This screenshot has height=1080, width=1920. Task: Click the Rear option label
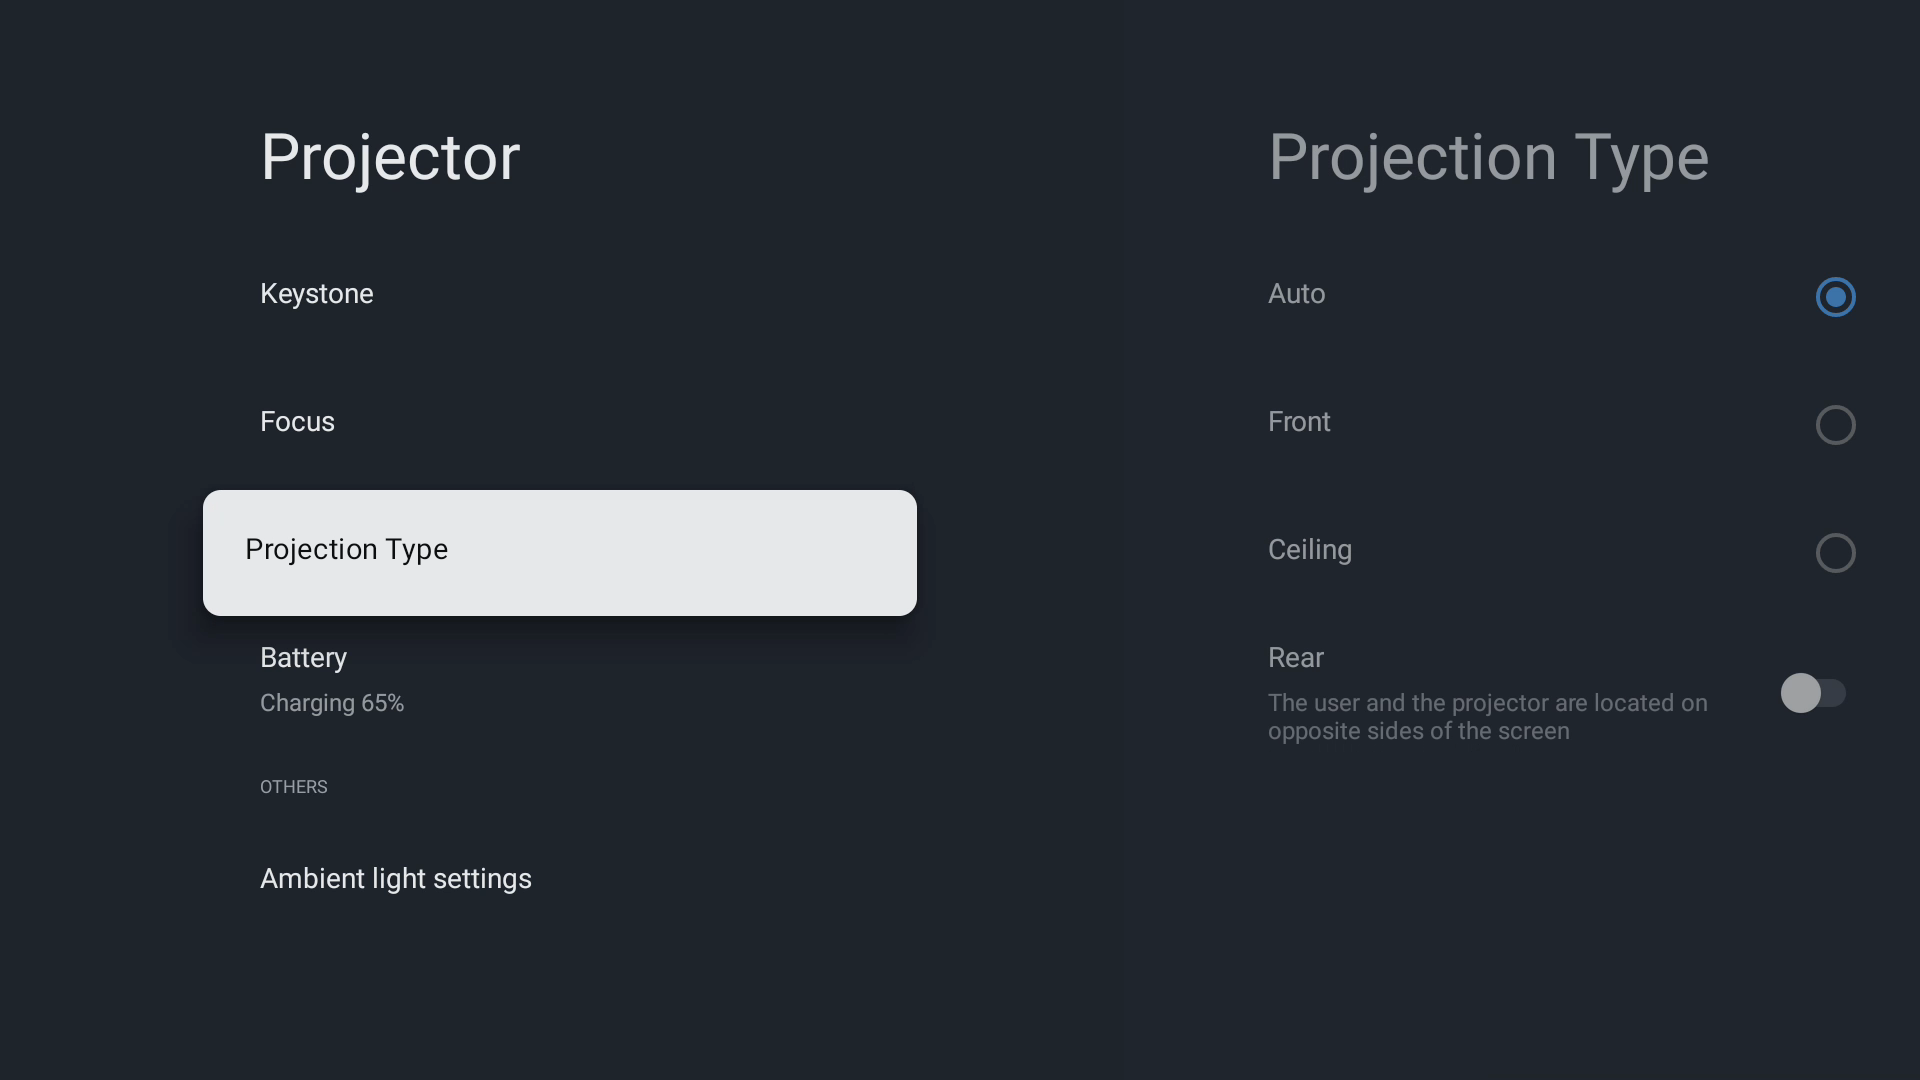pos(1295,658)
